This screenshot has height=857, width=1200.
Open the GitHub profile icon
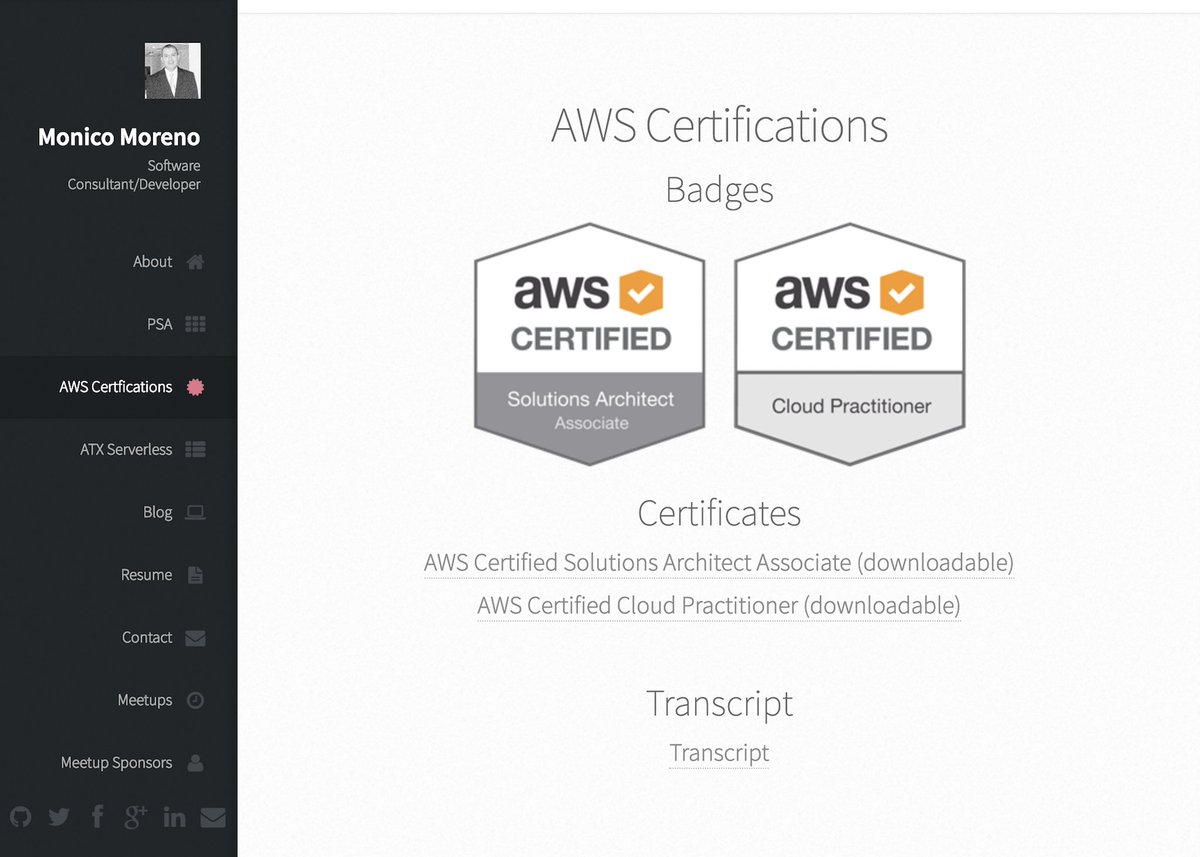(21, 817)
